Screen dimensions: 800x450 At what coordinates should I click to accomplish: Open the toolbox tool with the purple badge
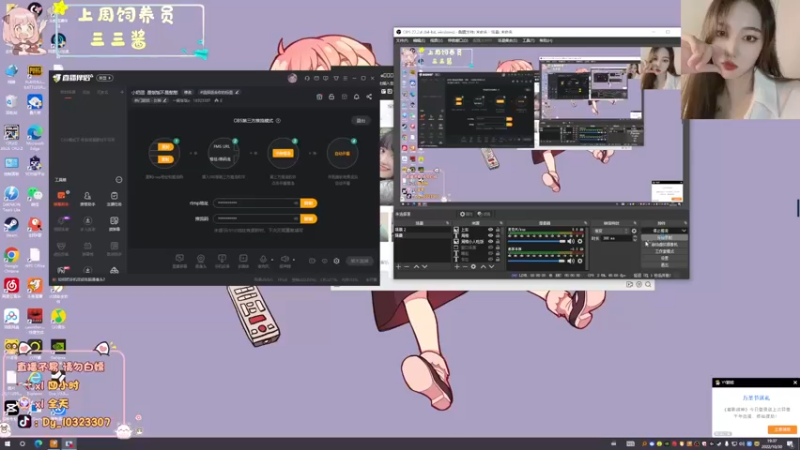point(61,223)
